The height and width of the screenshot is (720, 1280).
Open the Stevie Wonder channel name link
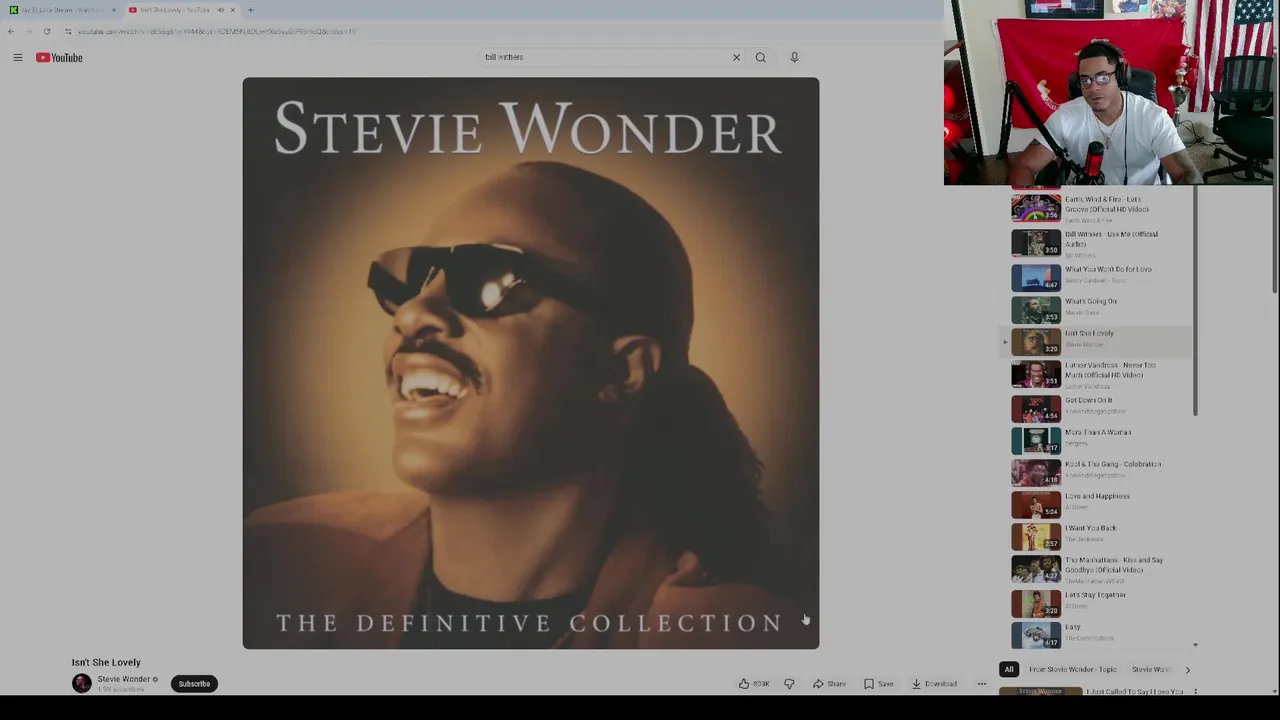click(123, 679)
